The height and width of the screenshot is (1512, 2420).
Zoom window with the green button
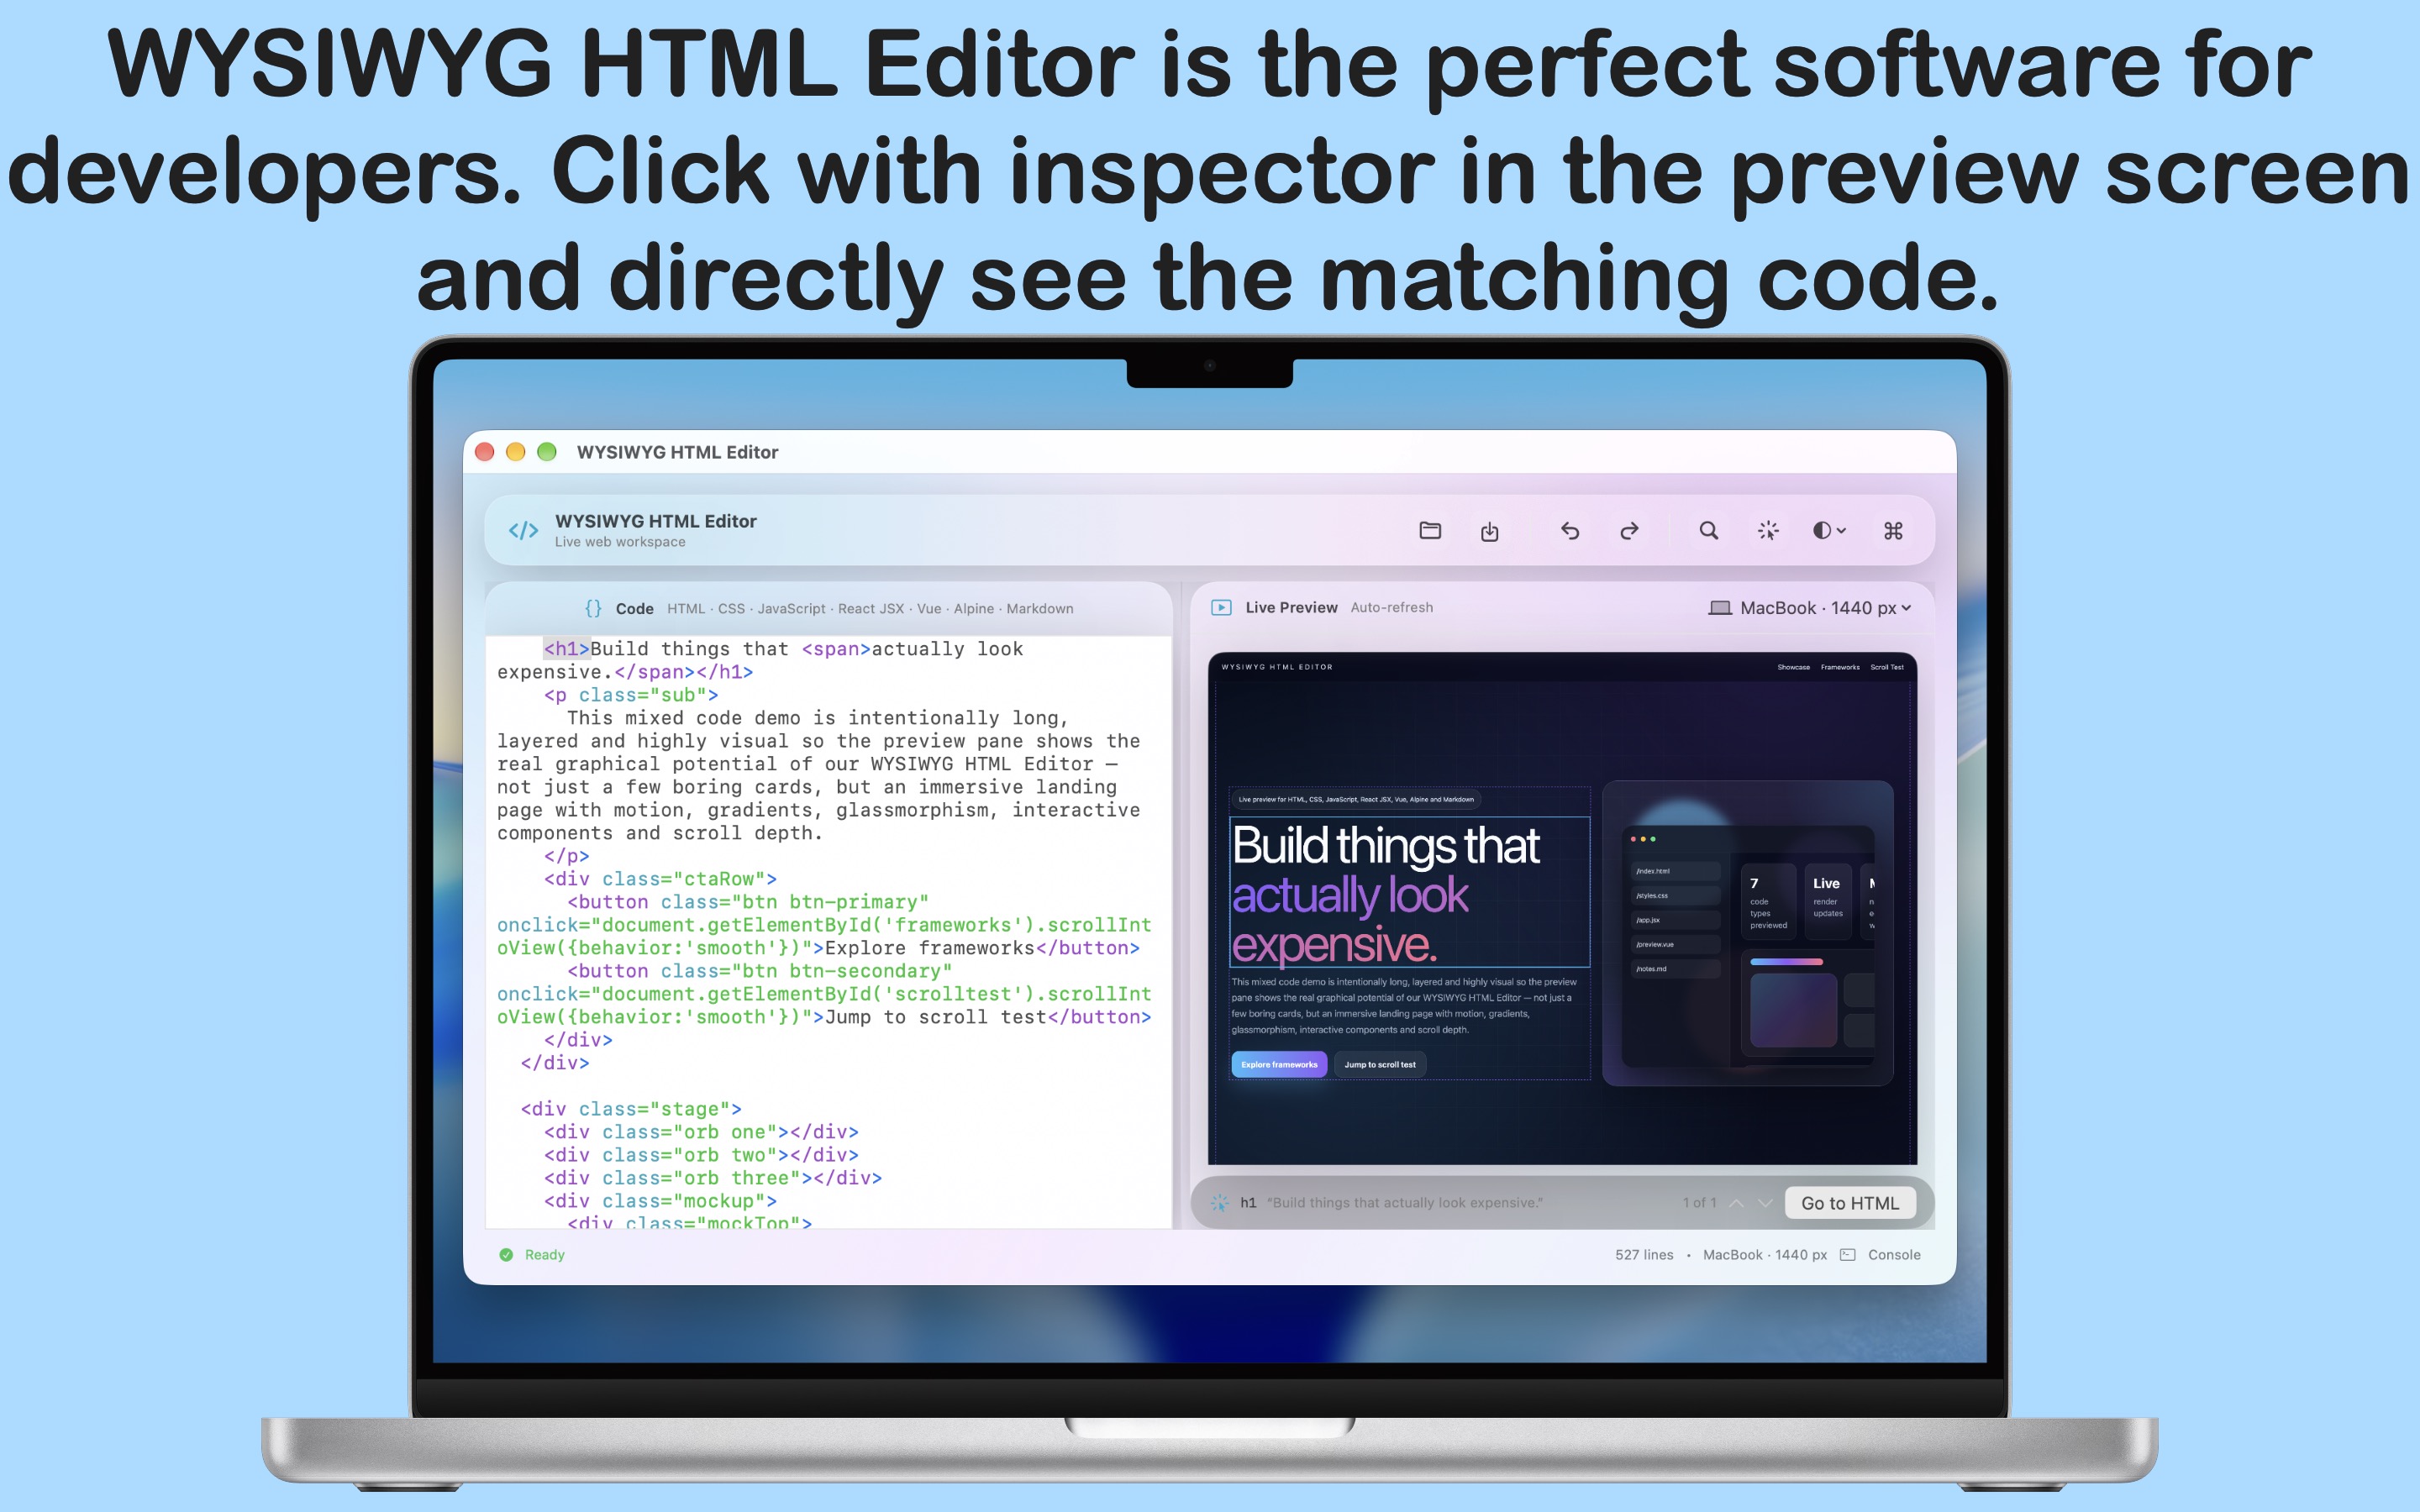coord(547,452)
